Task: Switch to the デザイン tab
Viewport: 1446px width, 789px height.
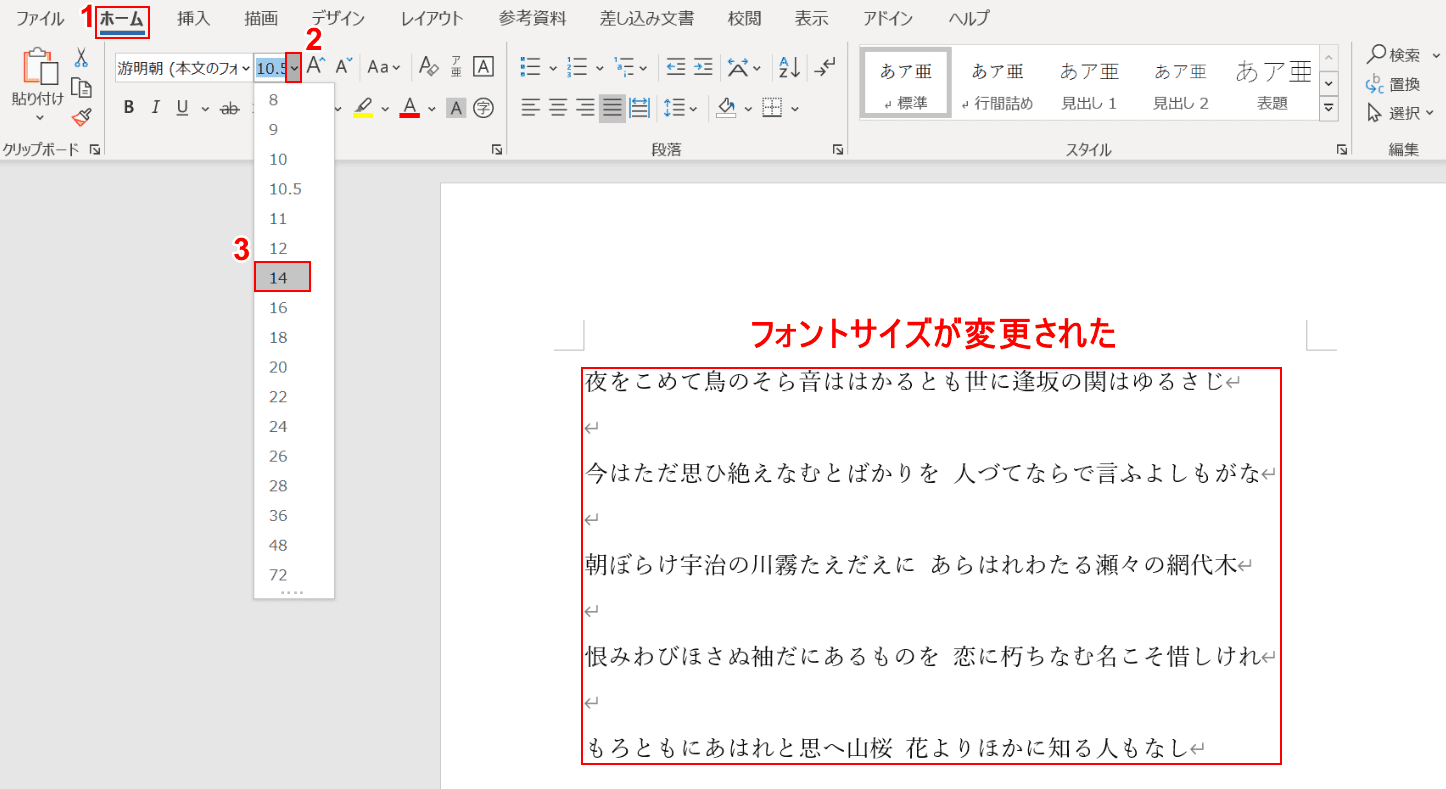Action: 338,18
